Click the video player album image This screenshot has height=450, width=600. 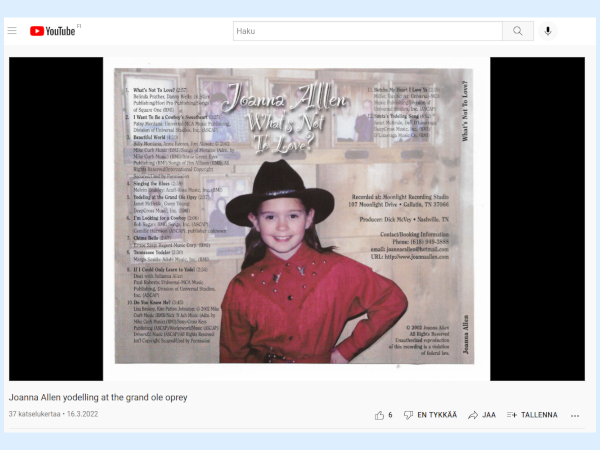click(297, 219)
